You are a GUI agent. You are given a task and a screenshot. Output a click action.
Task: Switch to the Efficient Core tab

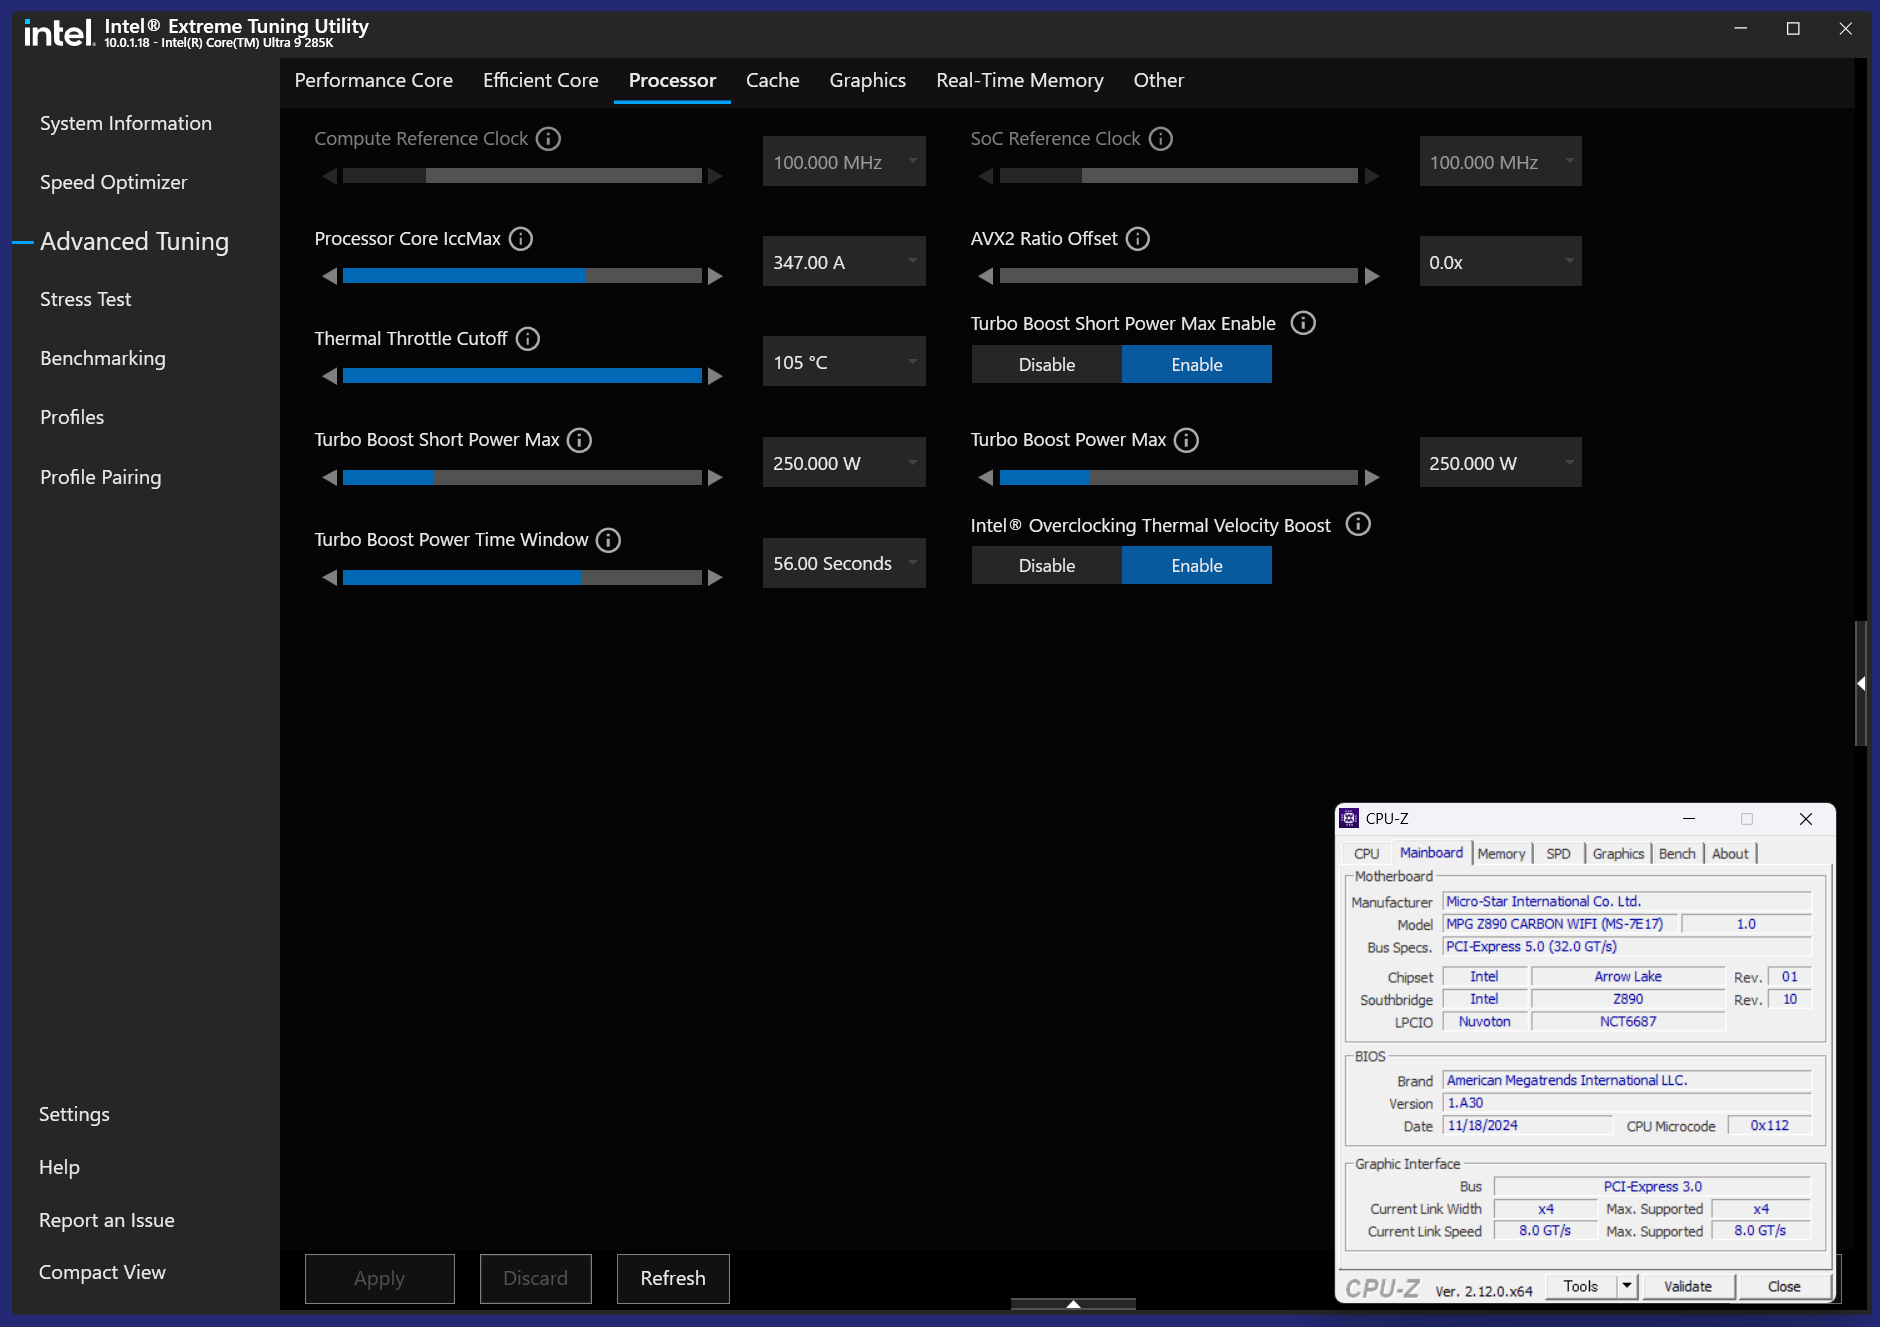pos(540,80)
